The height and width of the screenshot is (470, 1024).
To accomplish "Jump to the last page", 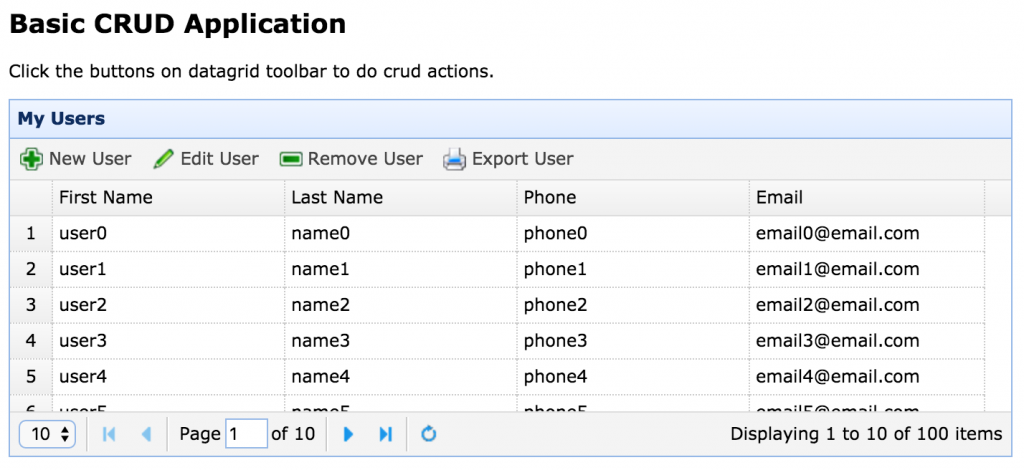I will pos(385,434).
